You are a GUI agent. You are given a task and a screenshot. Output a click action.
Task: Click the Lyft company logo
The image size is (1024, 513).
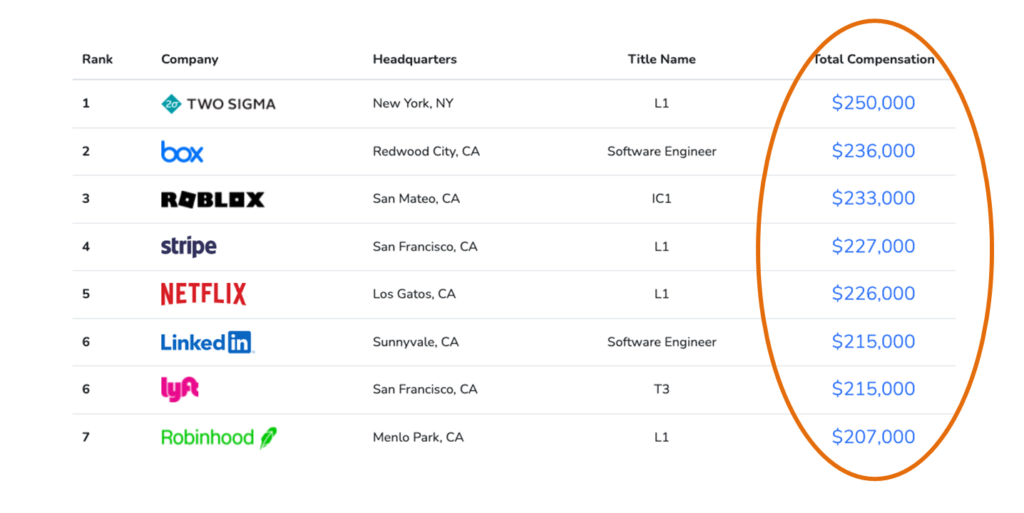click(180, 389)
